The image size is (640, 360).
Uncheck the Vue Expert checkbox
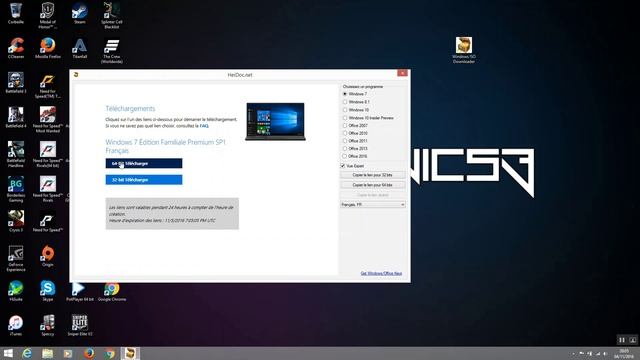tap(343, 166)
